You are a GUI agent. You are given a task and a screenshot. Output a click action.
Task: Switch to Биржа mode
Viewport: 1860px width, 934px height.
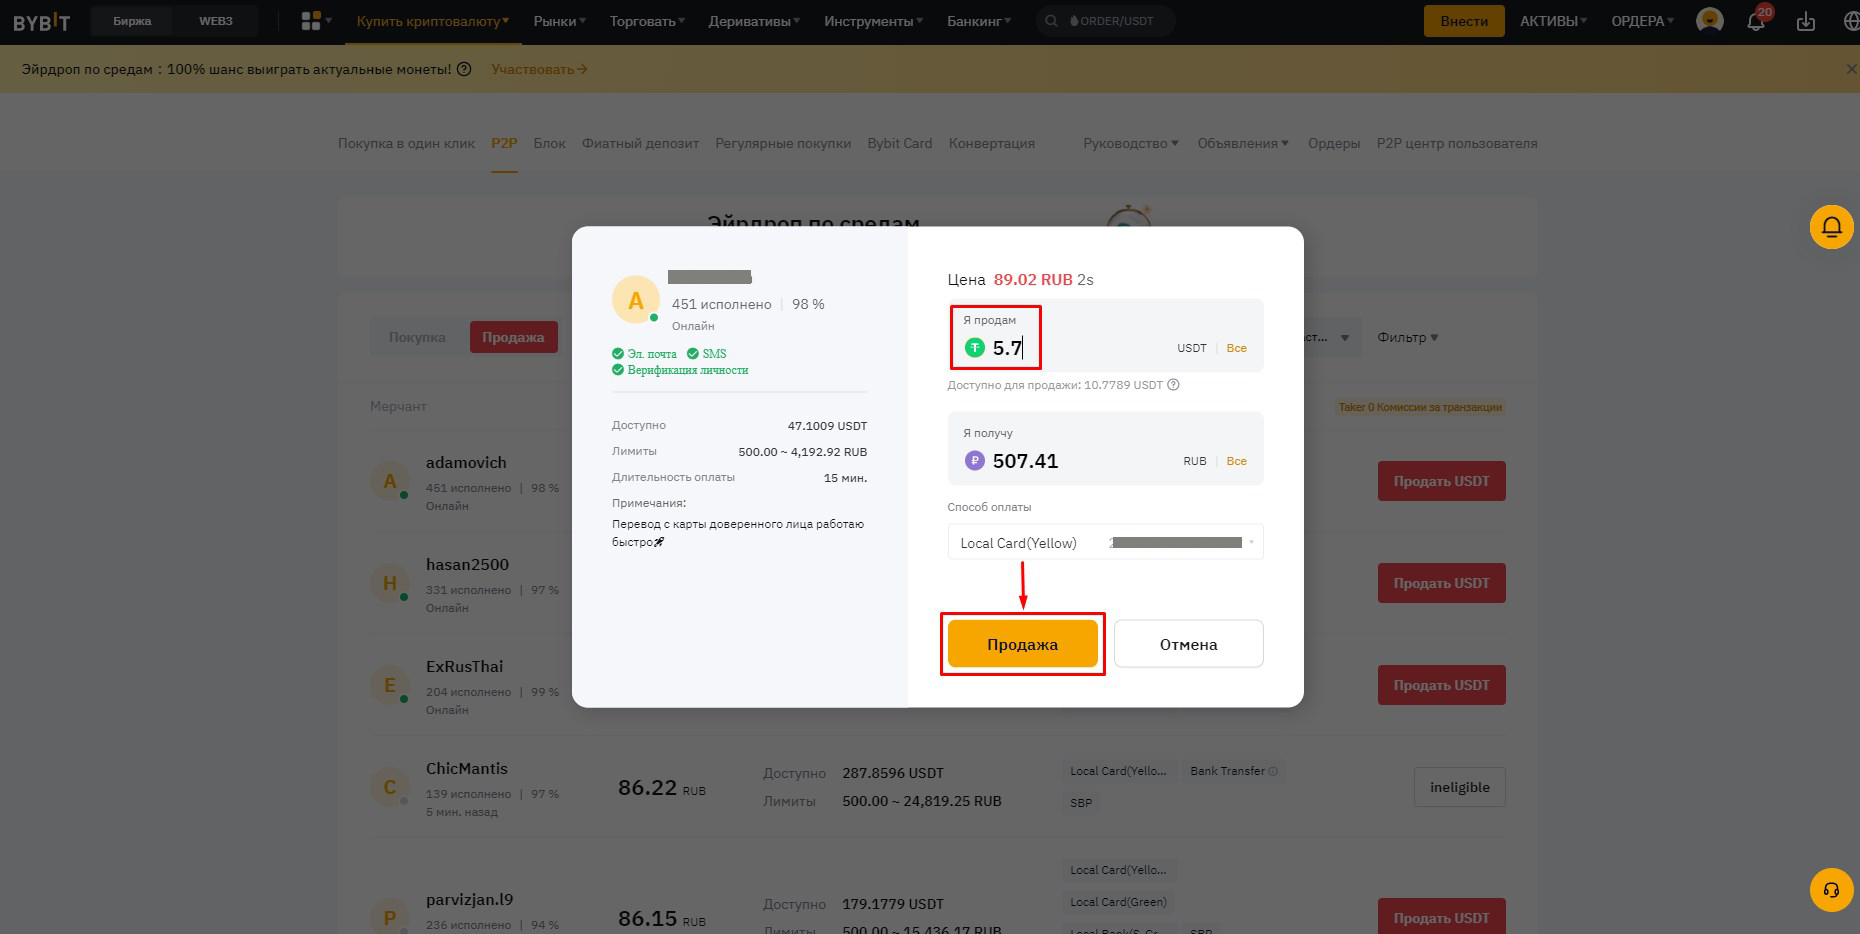coord(132,21)
